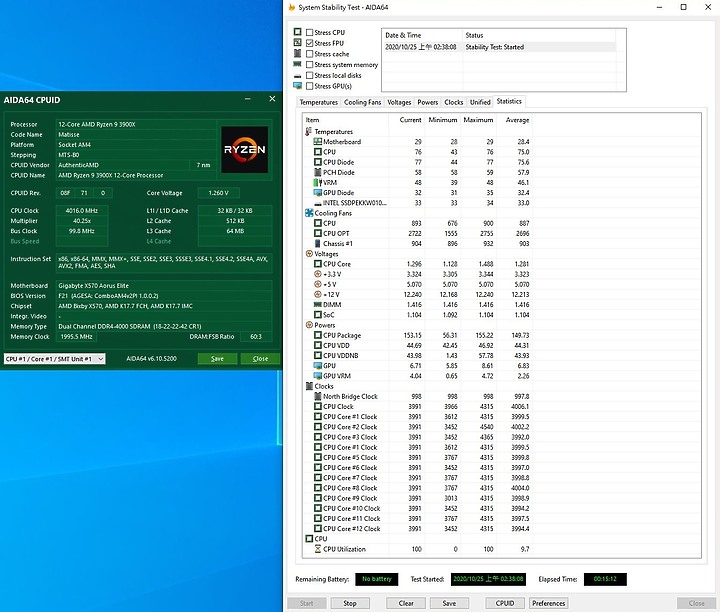Click the Voltages section icon
The height and width of the screenshot is (612, 720).
(x=309, y=254)
